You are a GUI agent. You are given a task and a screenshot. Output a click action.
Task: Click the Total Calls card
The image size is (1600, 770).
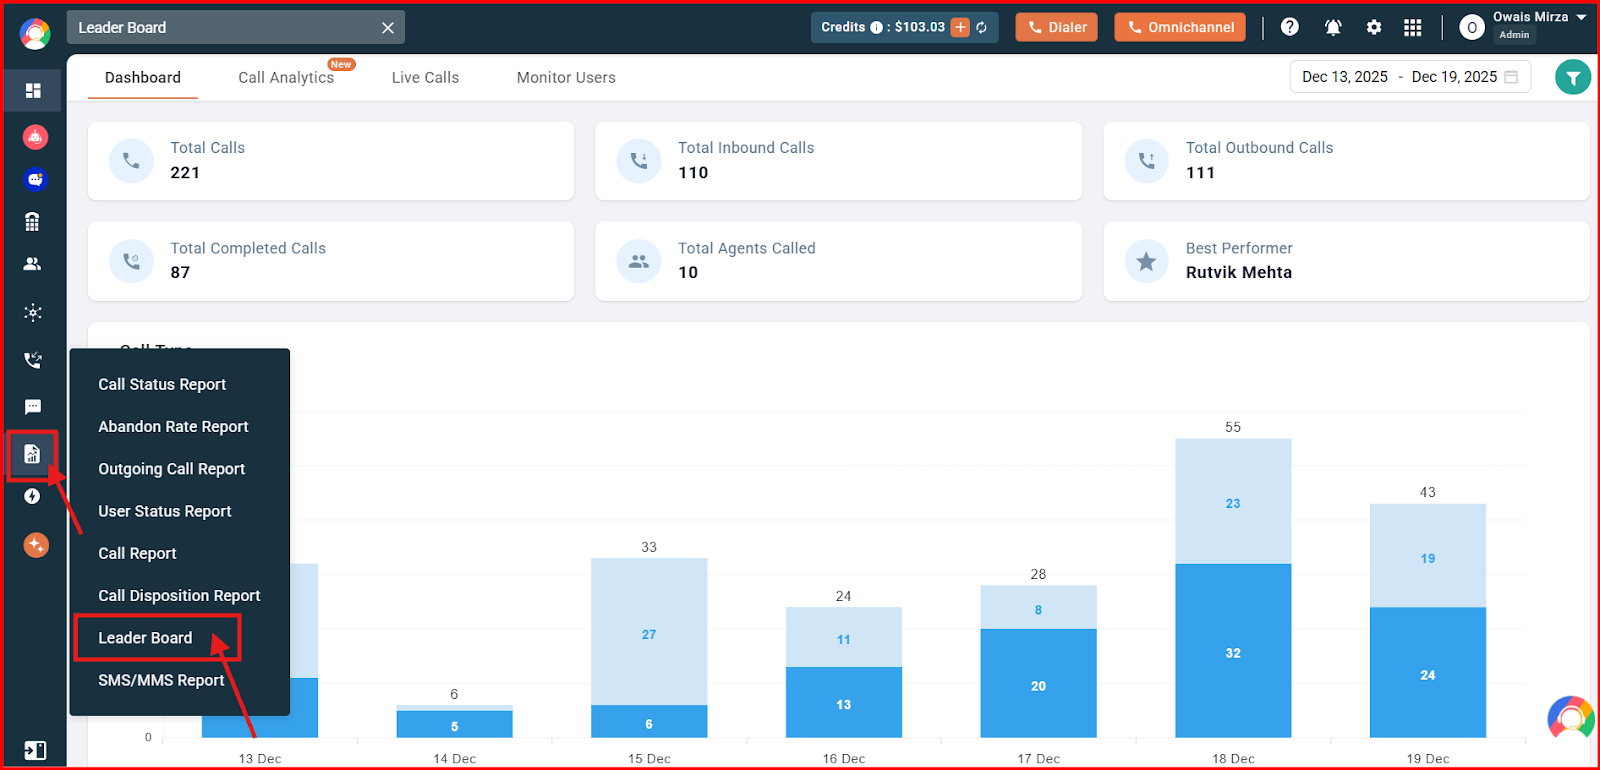pyautogui.click(x=331, y=161)
